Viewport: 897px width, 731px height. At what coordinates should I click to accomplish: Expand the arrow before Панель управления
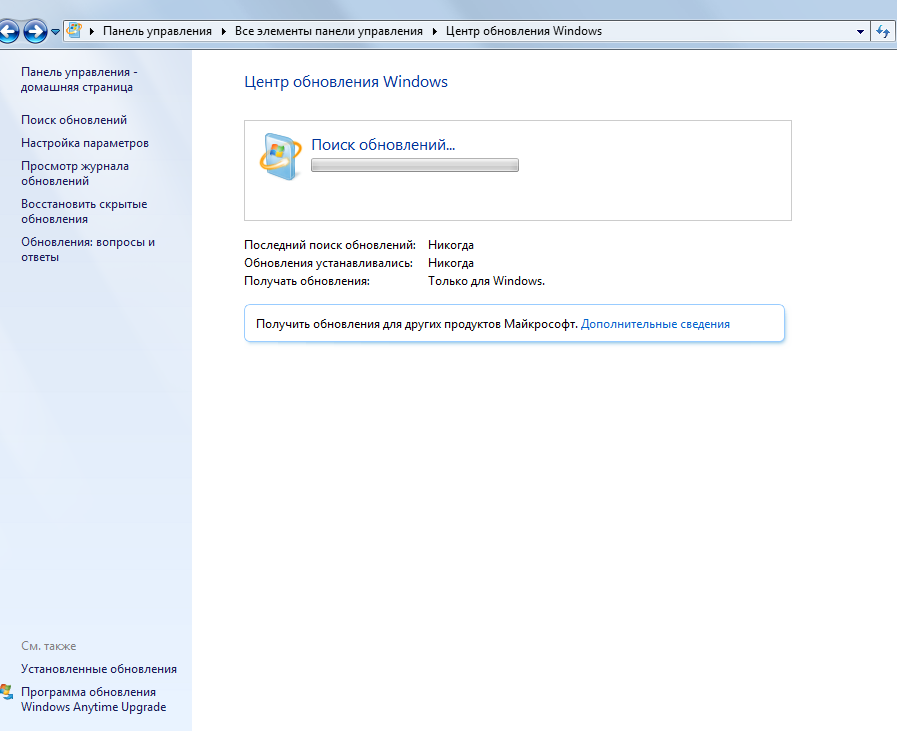click(92, 31)
